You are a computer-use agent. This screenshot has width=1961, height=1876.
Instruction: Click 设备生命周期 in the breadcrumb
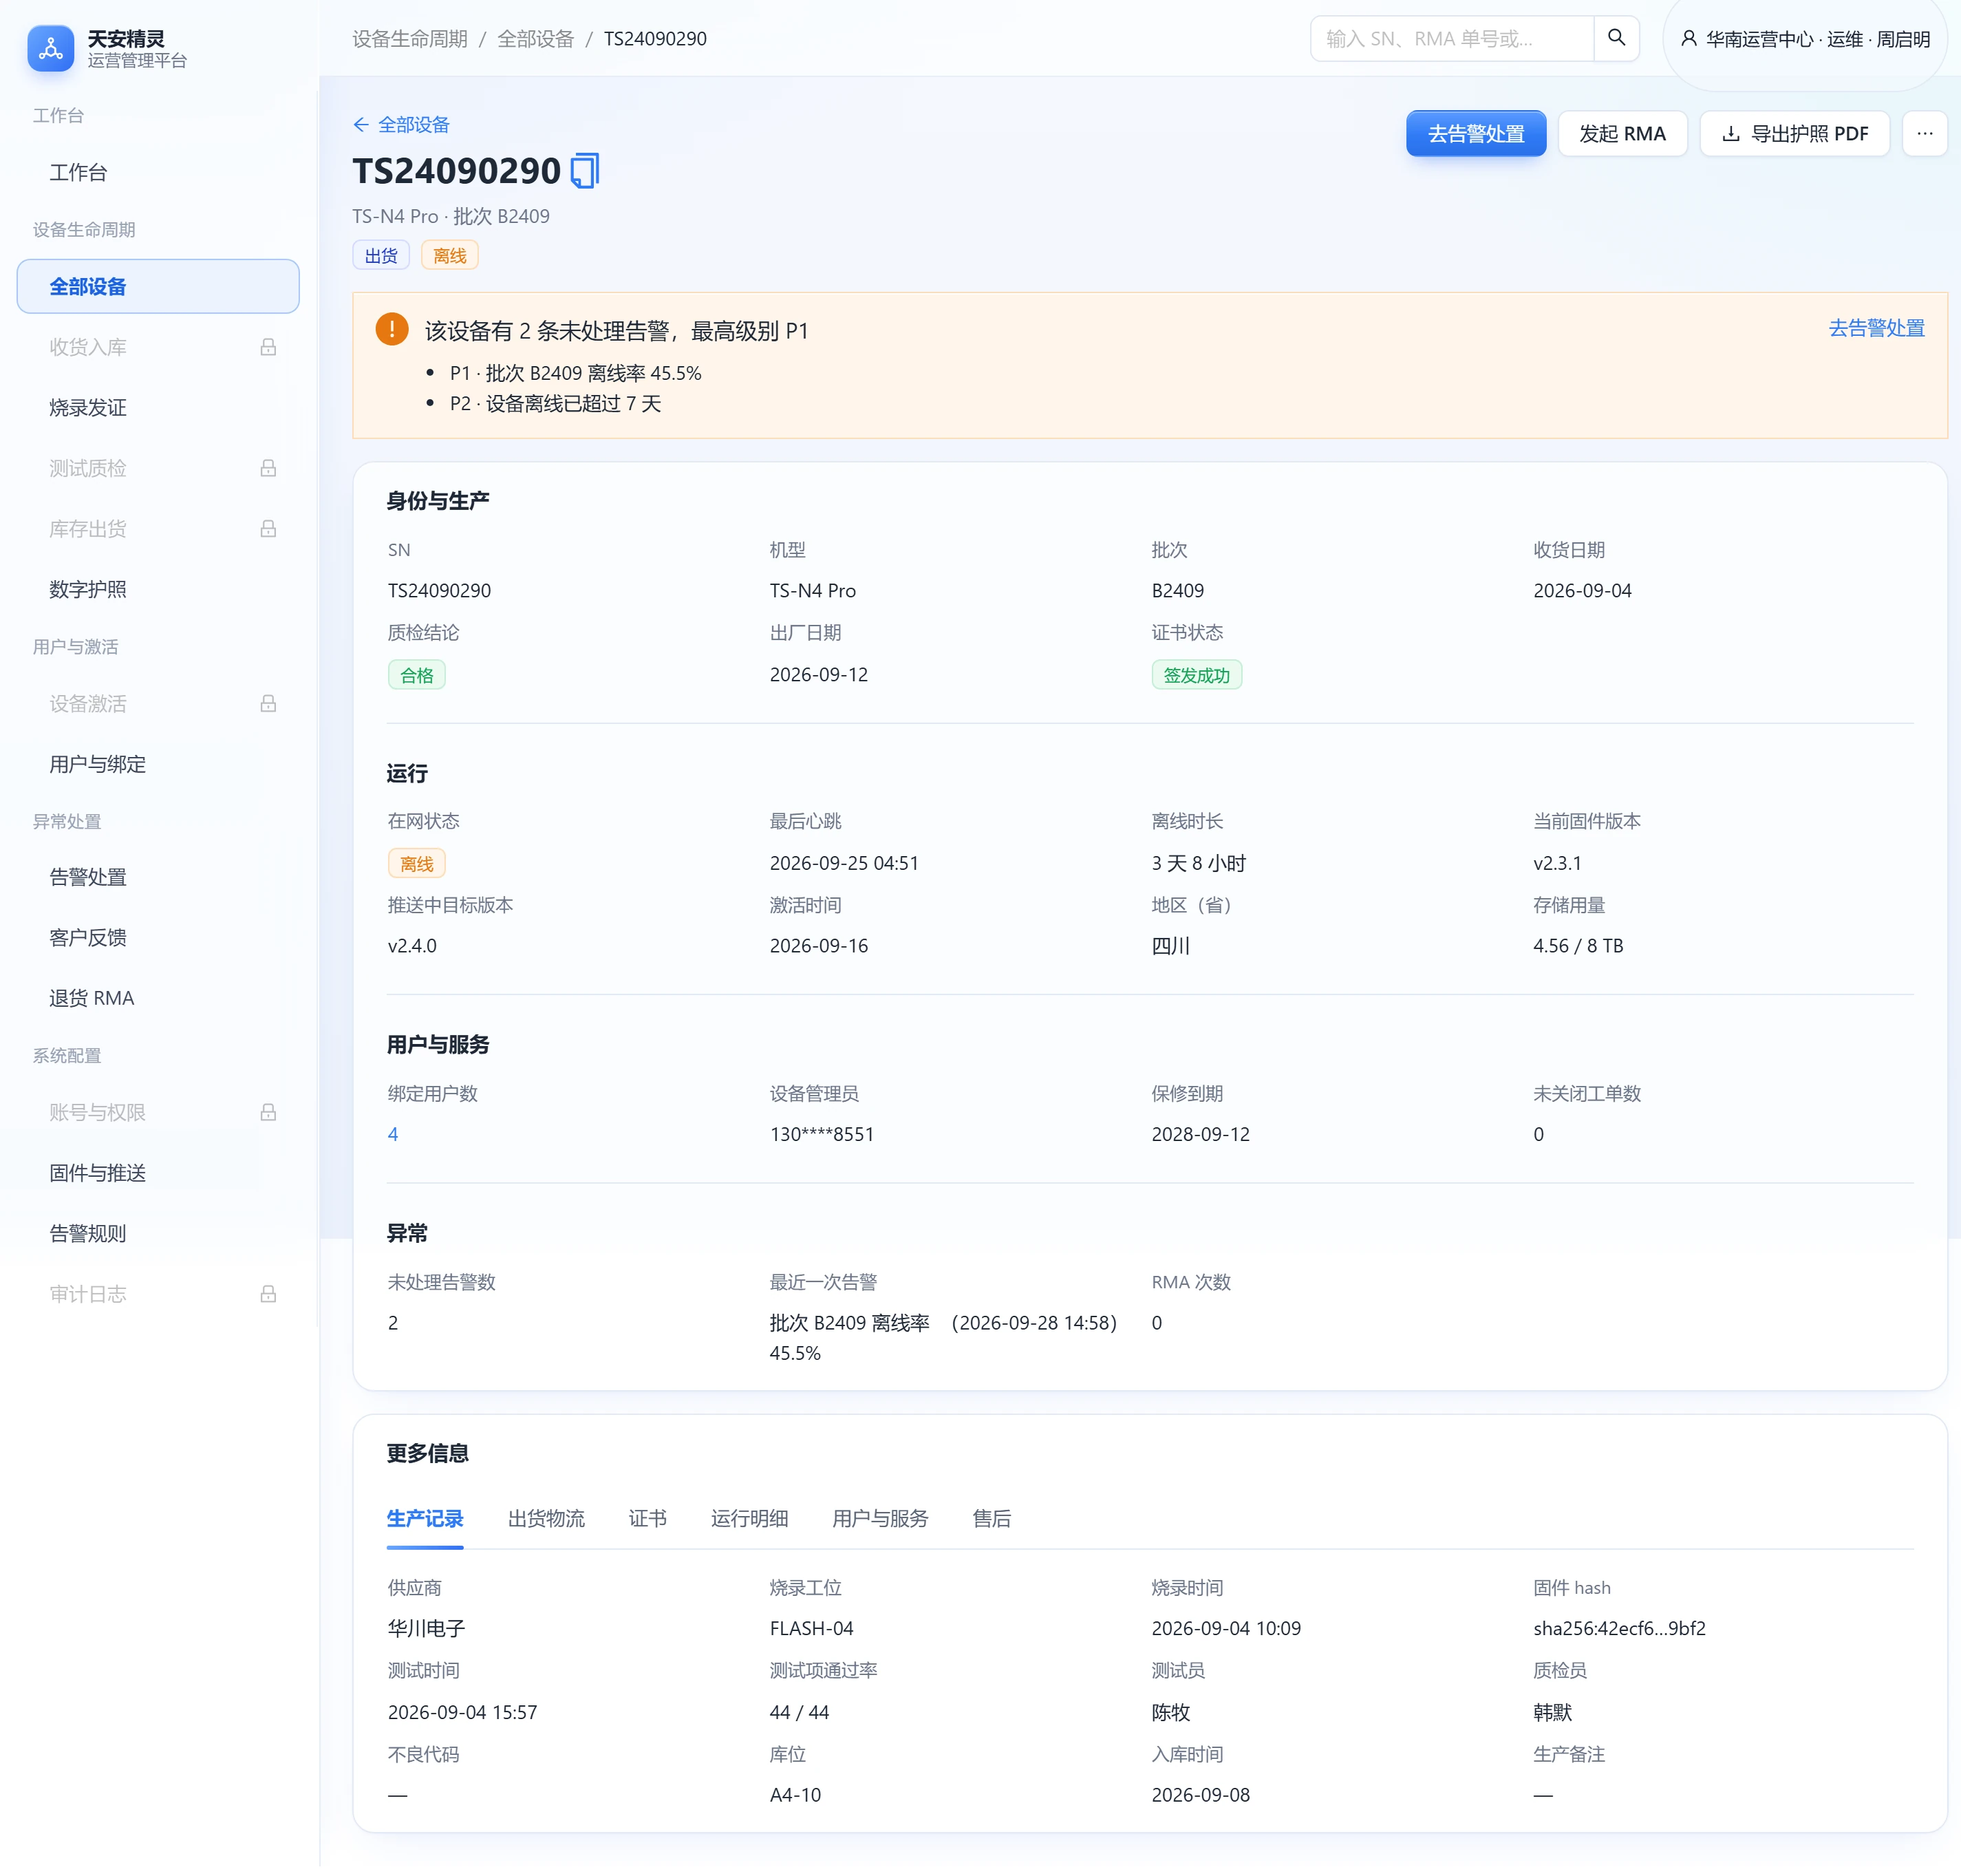click(410, 38)
